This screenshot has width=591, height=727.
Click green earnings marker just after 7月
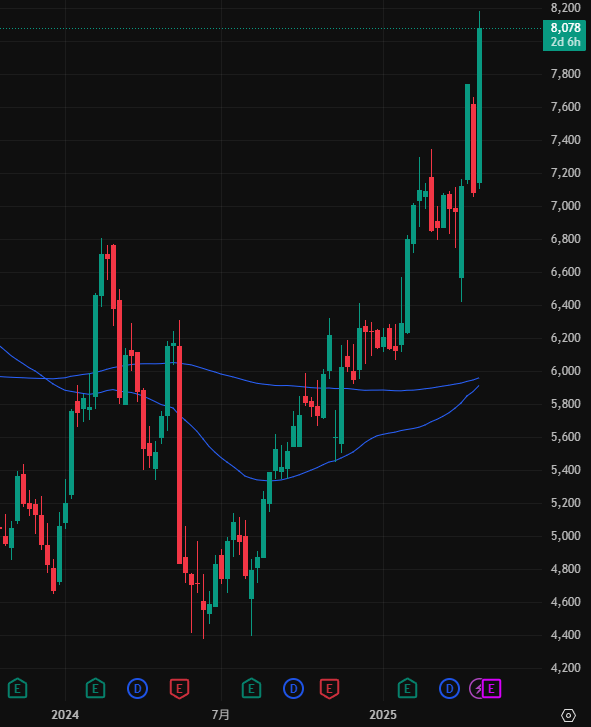pyautogui.click(x=251, y=689)
